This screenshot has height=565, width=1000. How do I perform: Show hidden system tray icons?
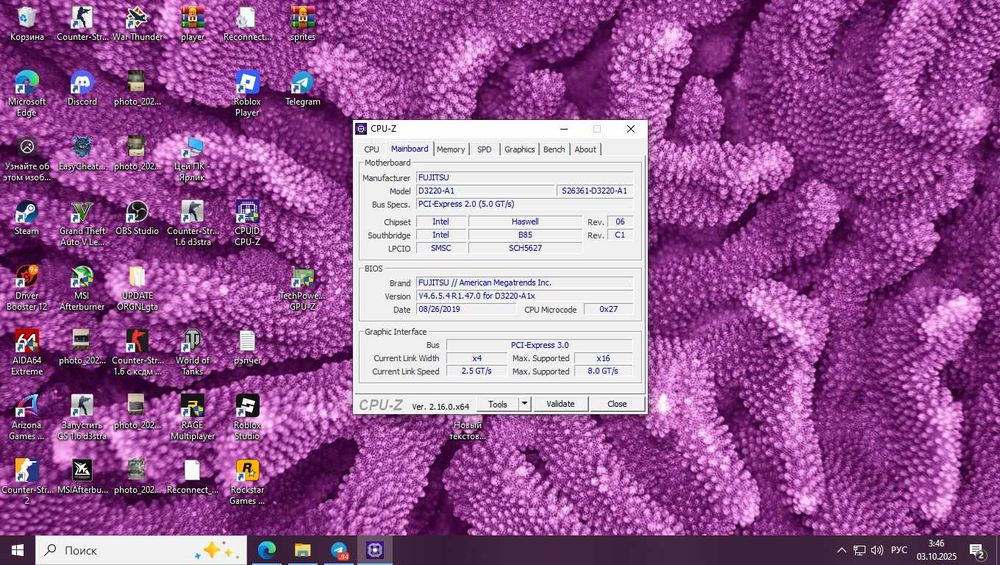841,550
